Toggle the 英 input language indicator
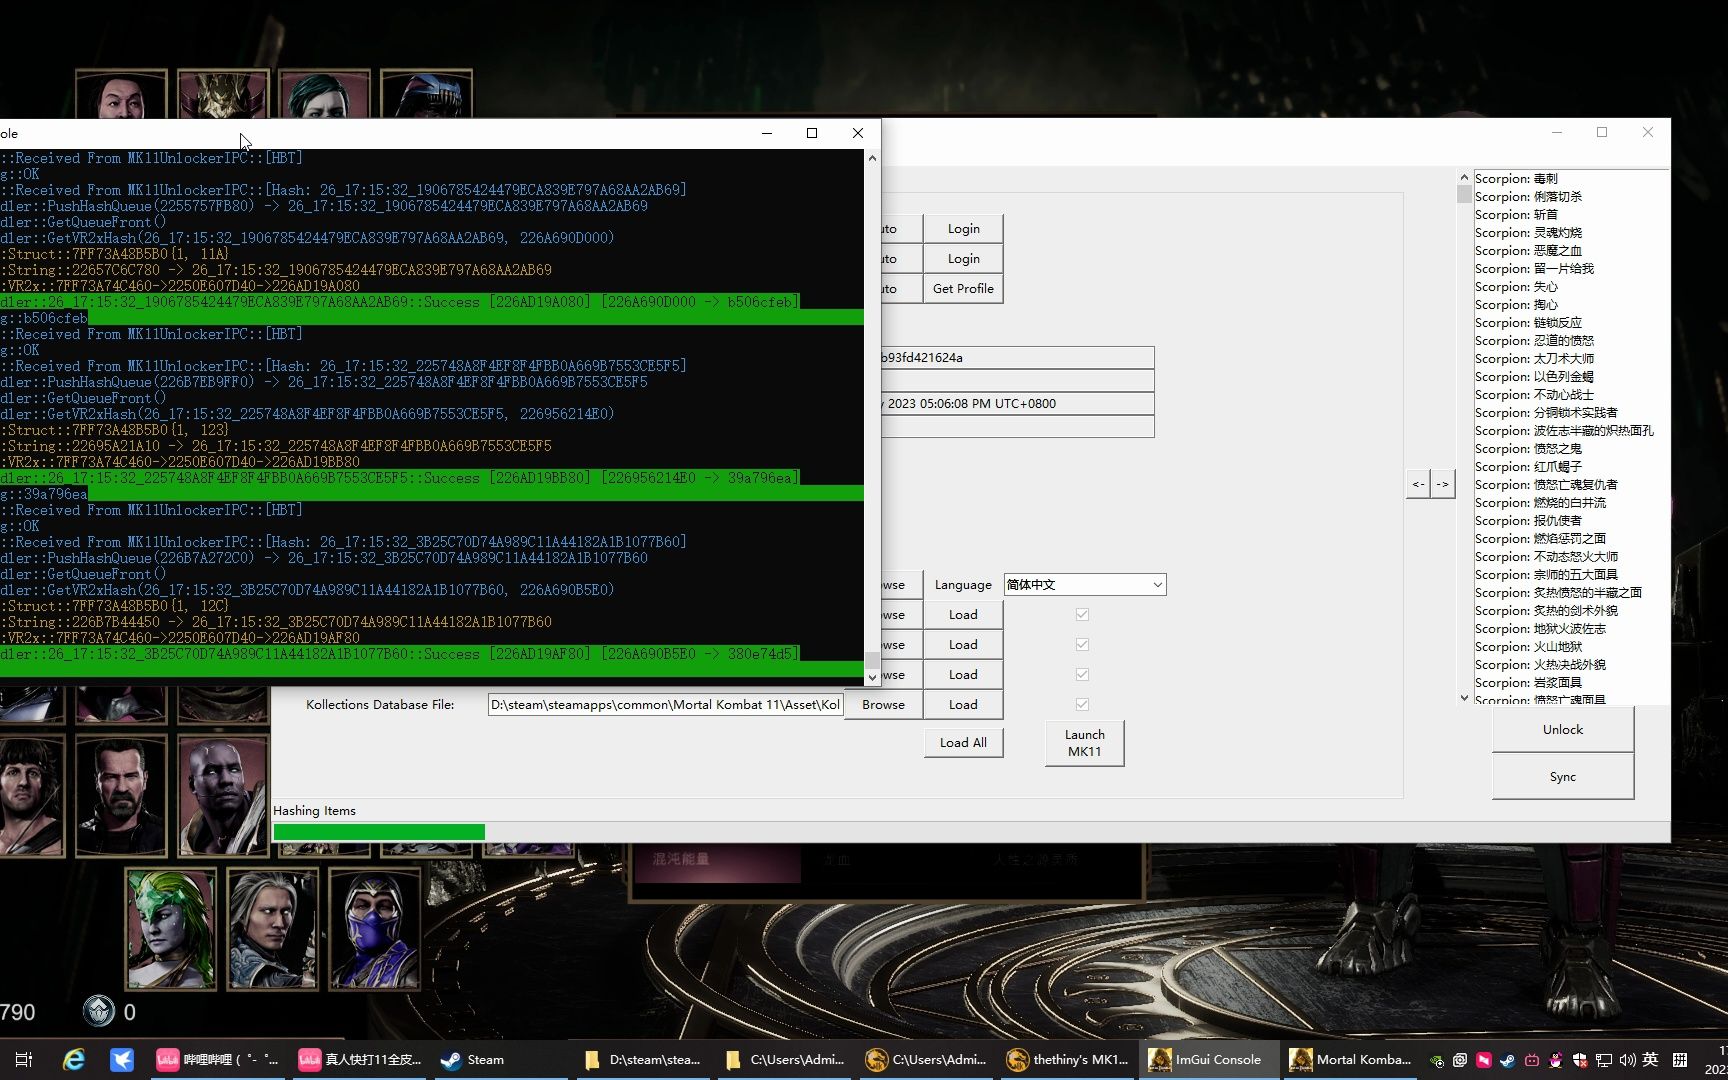The height and width of the screenshot is (1080, 1728). point(1651,1060)
